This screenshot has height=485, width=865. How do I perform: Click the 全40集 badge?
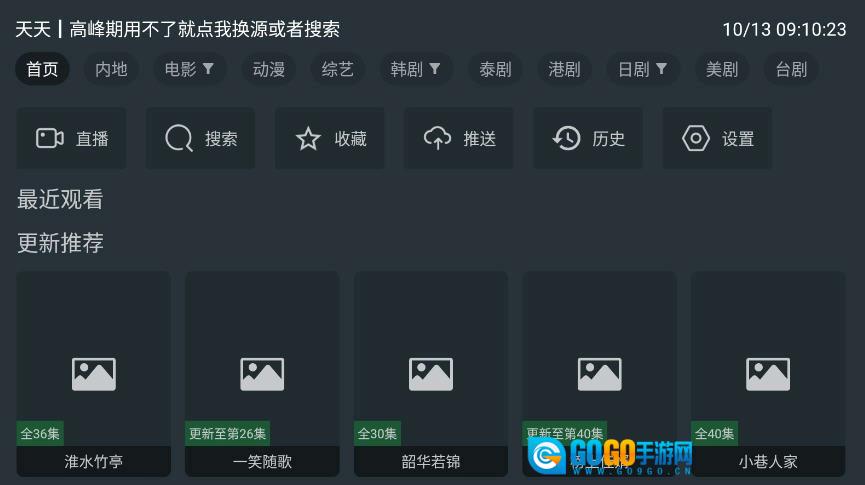point(714,434)
